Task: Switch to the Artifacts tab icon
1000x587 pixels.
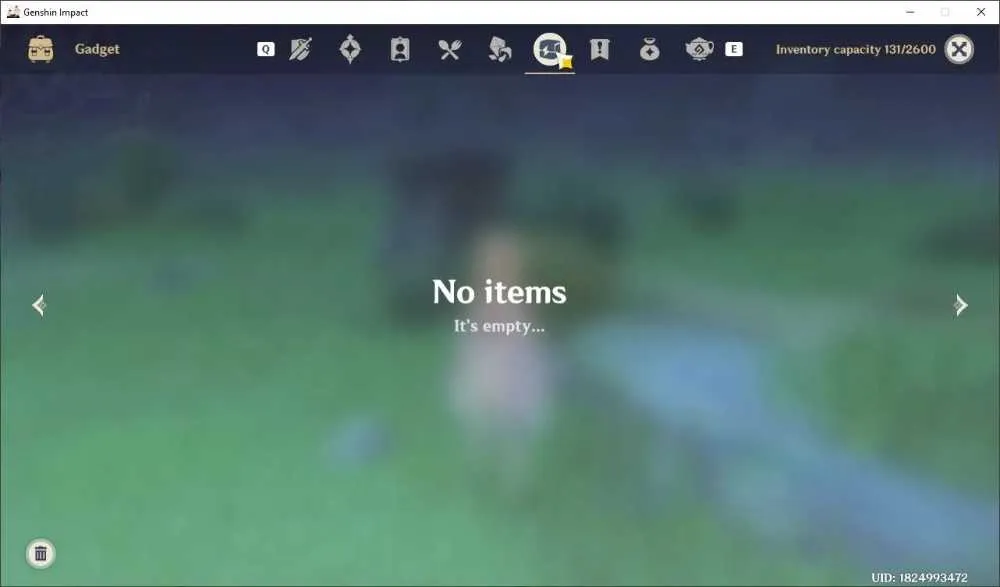Action: (350, 49)
